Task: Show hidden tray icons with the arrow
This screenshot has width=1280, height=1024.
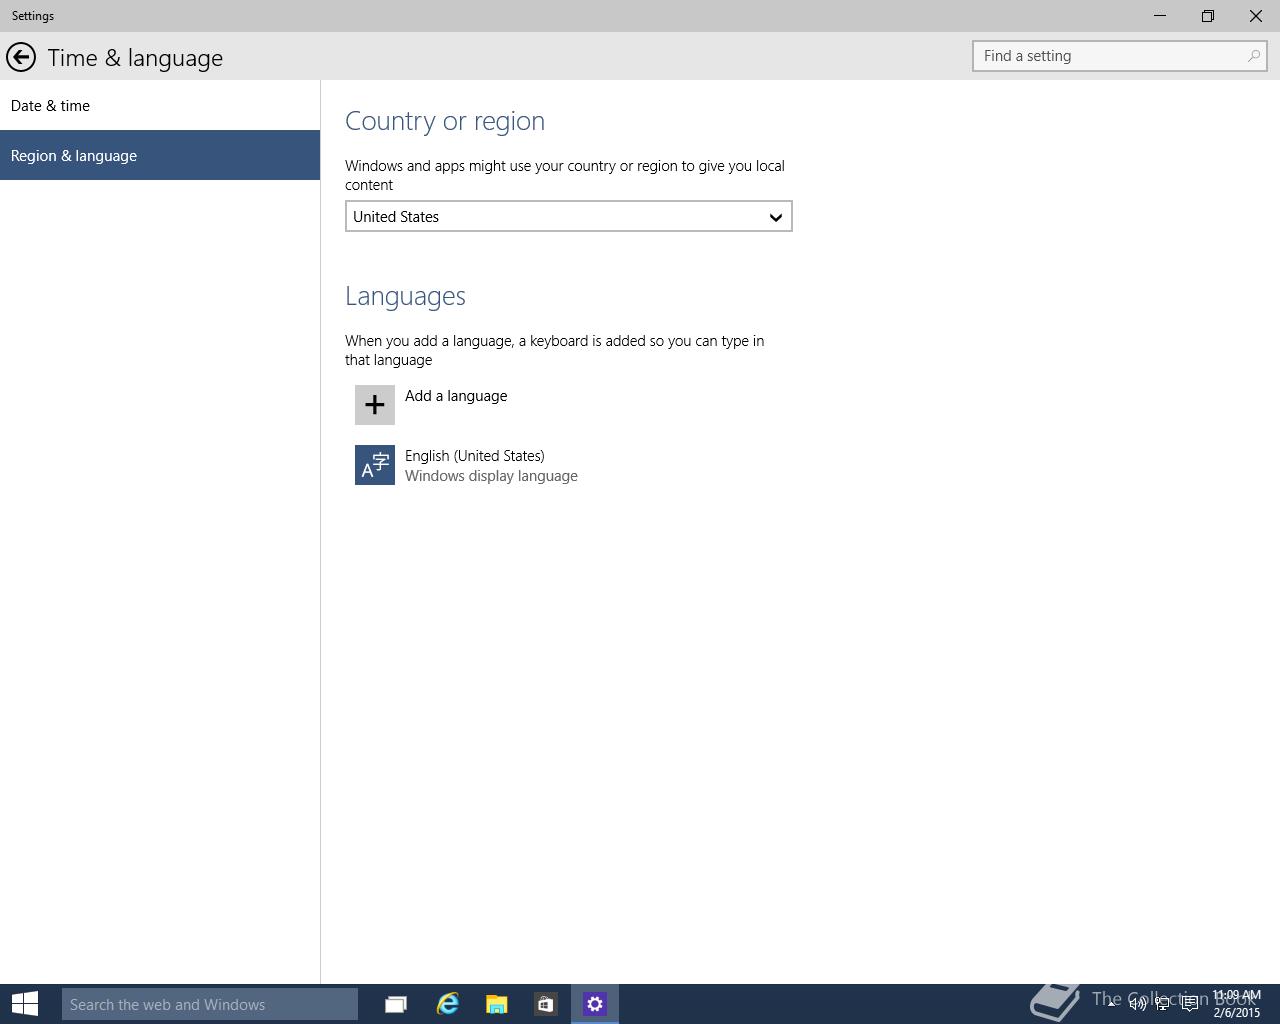Action: [1111, 1003]
